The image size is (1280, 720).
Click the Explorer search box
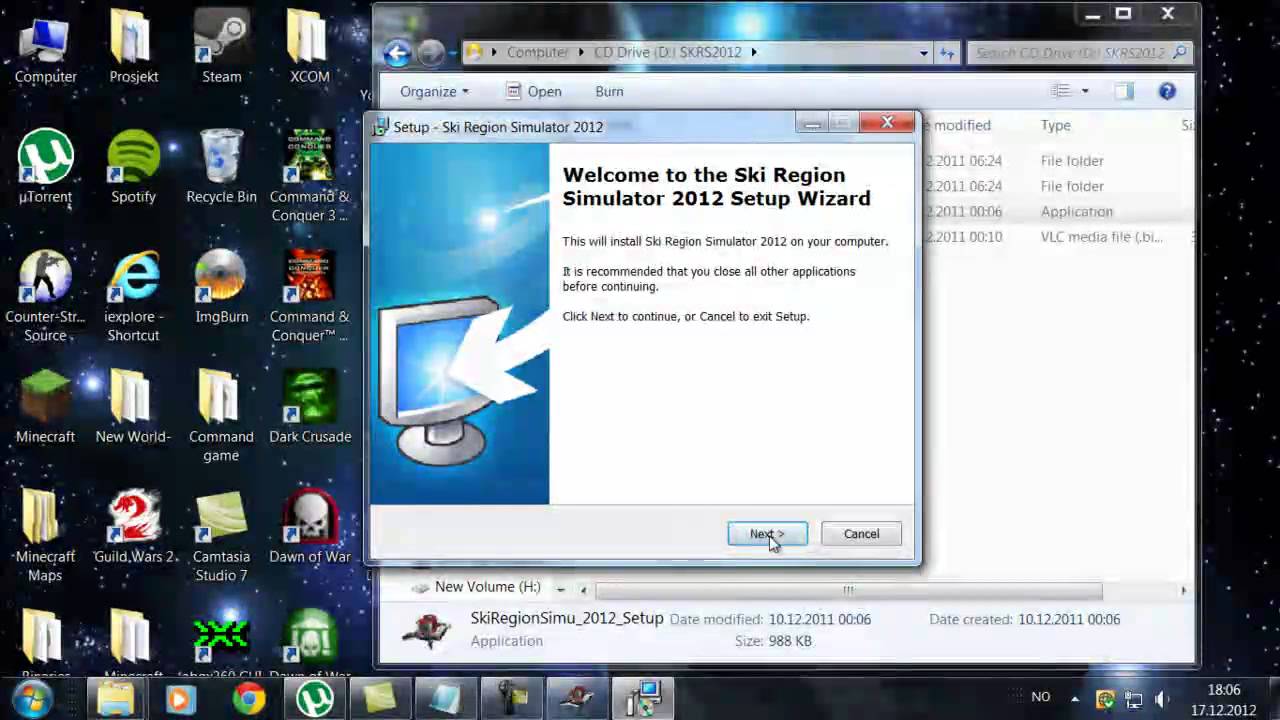click(x=1081, y=52)
